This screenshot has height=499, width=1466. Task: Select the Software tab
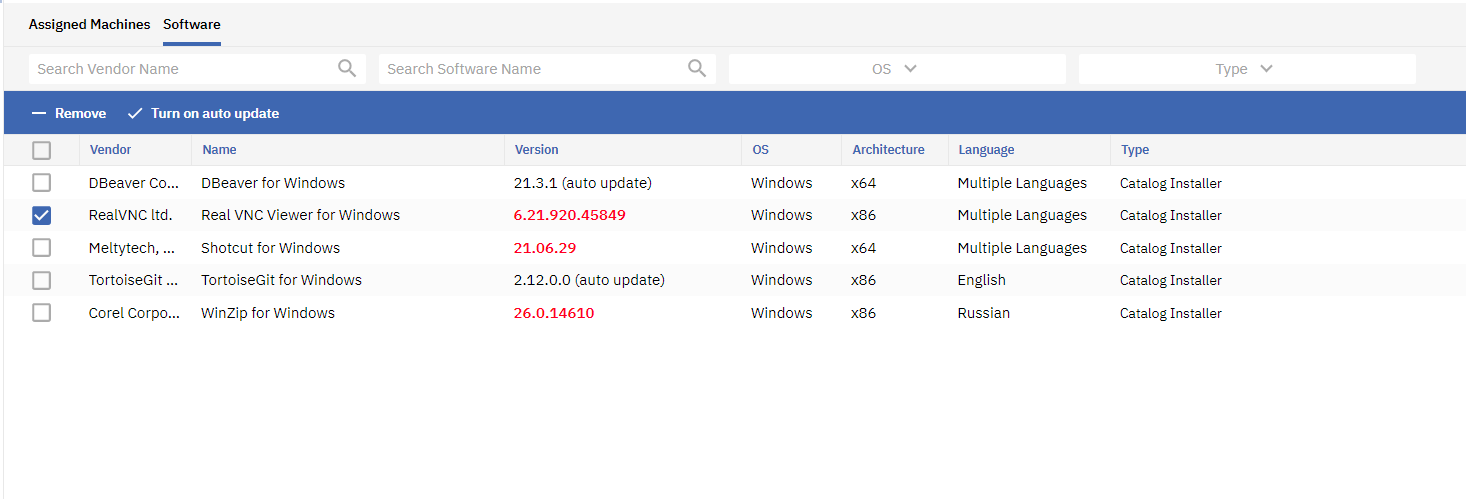(x=192, y=24)
